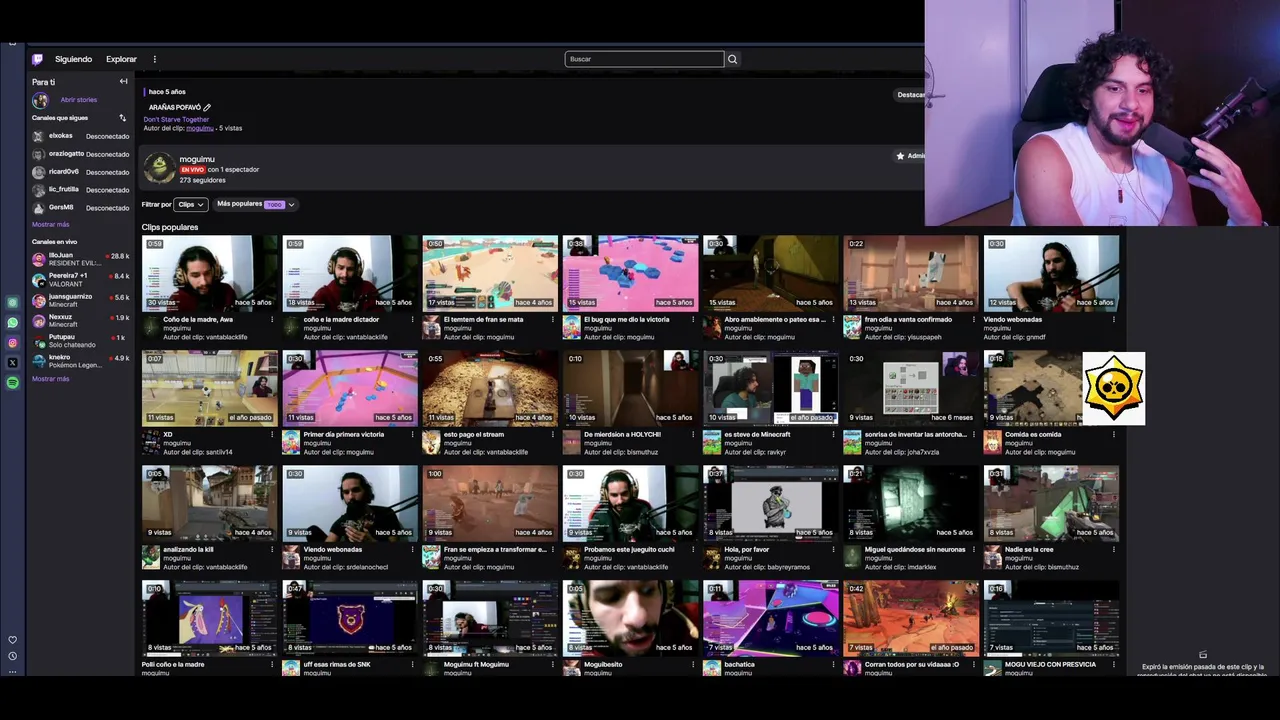This screenshot has height=720, width=1280.
Task: Open the clip title Primer día primera victoria
Action: coord(343,435)
